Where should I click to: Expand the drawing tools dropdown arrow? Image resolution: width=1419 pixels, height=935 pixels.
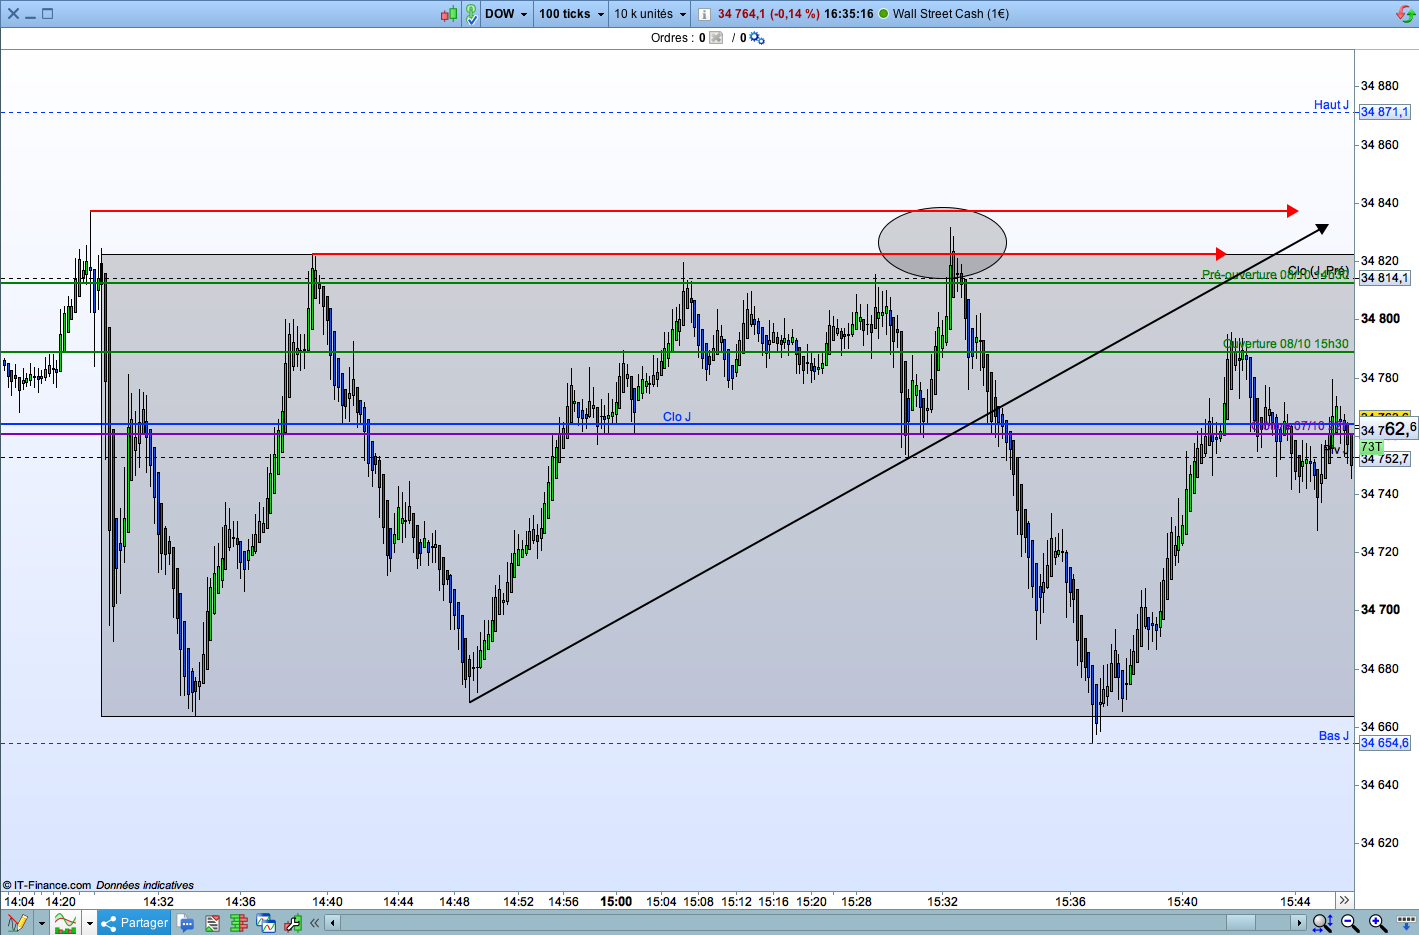pyautogui.click(x=41, y=923)
